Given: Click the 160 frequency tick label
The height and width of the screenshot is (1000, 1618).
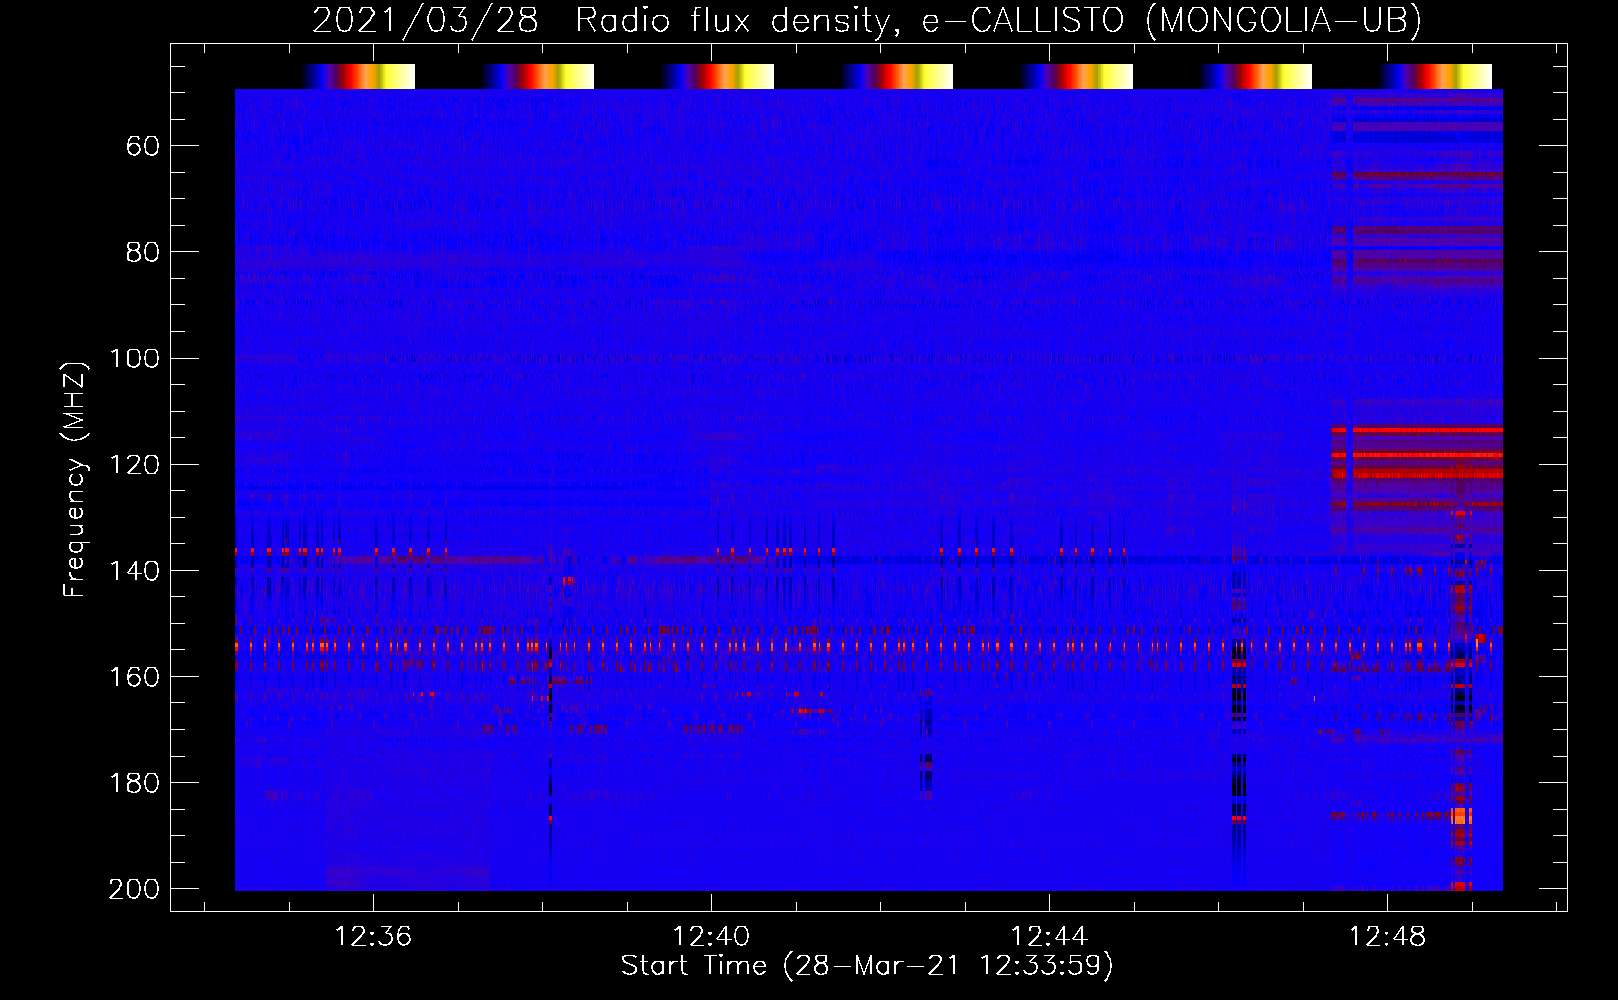Looking at the screenshot, I should (135, 676).
